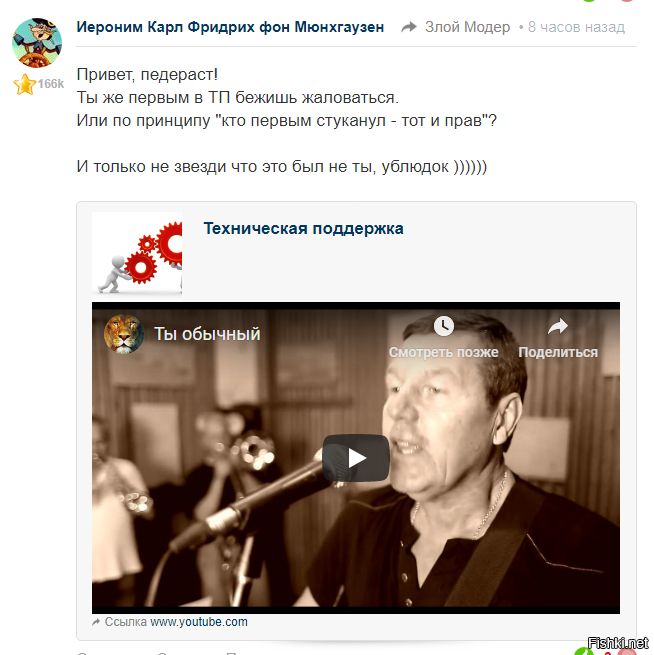The height and width of the screenshot is (655, 654).
Task: Click the Смотреть позже text label
Action: [x=444, y=352]
